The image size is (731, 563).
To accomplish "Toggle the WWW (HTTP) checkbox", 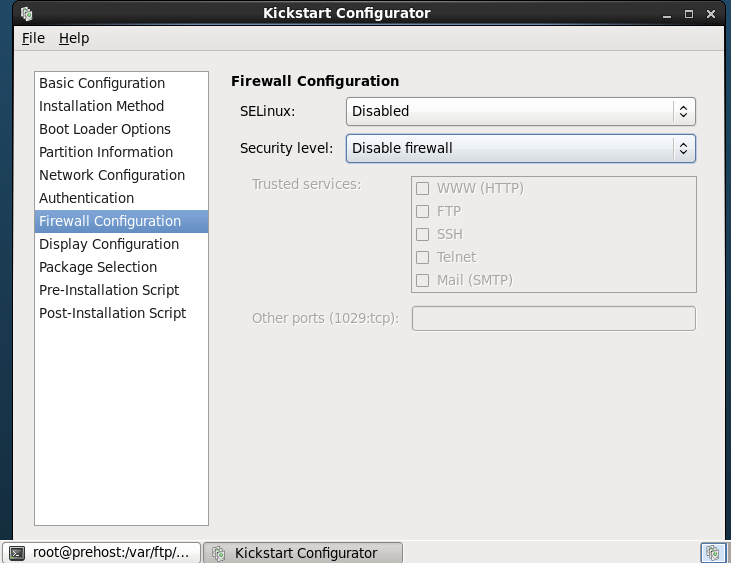I will (422, 188).
